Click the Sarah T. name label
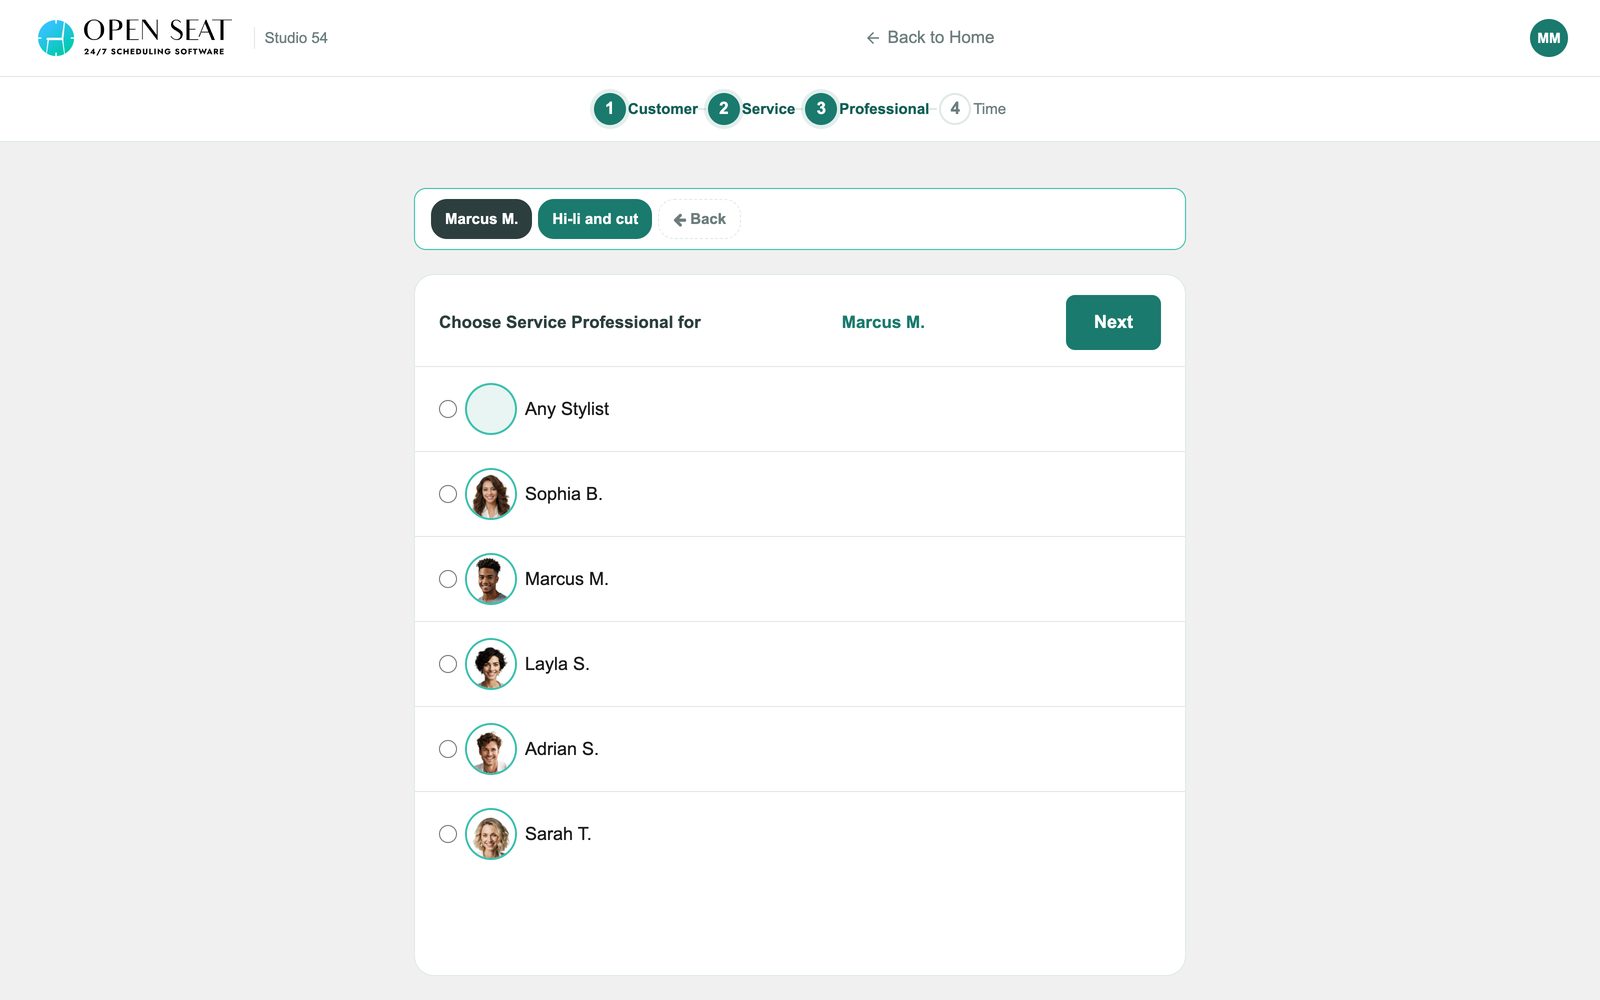The width and height of the screenshot is (1600, 1000). 558,834
